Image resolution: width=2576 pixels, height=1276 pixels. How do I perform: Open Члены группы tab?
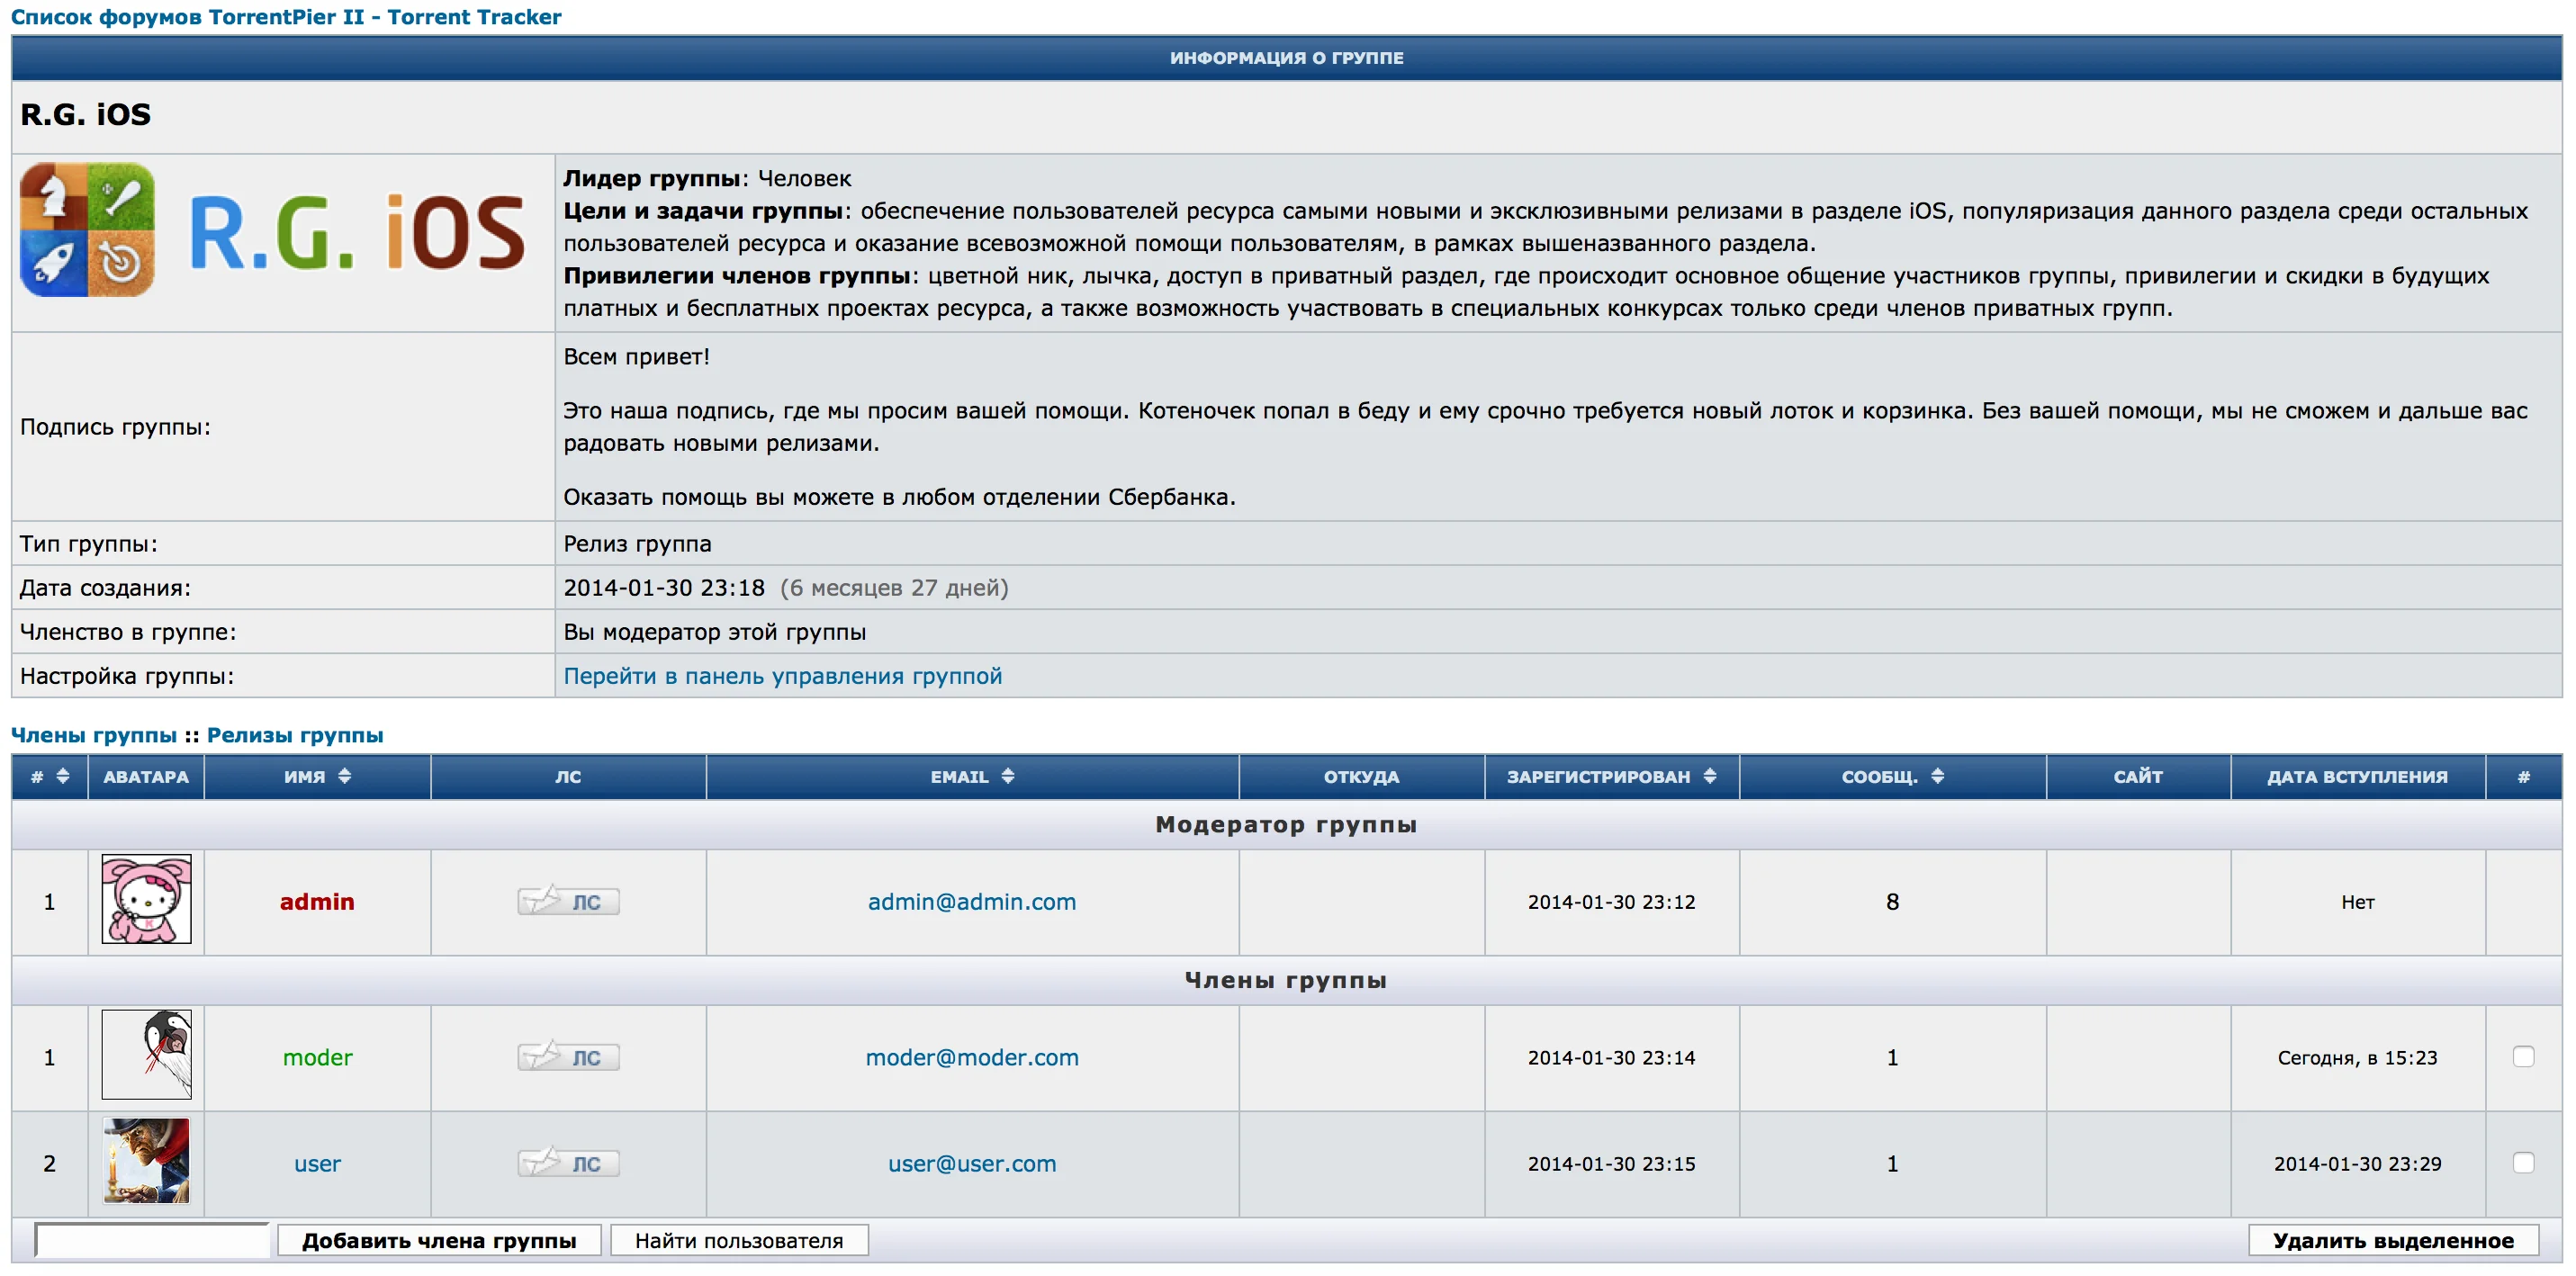tap(93, 735)
